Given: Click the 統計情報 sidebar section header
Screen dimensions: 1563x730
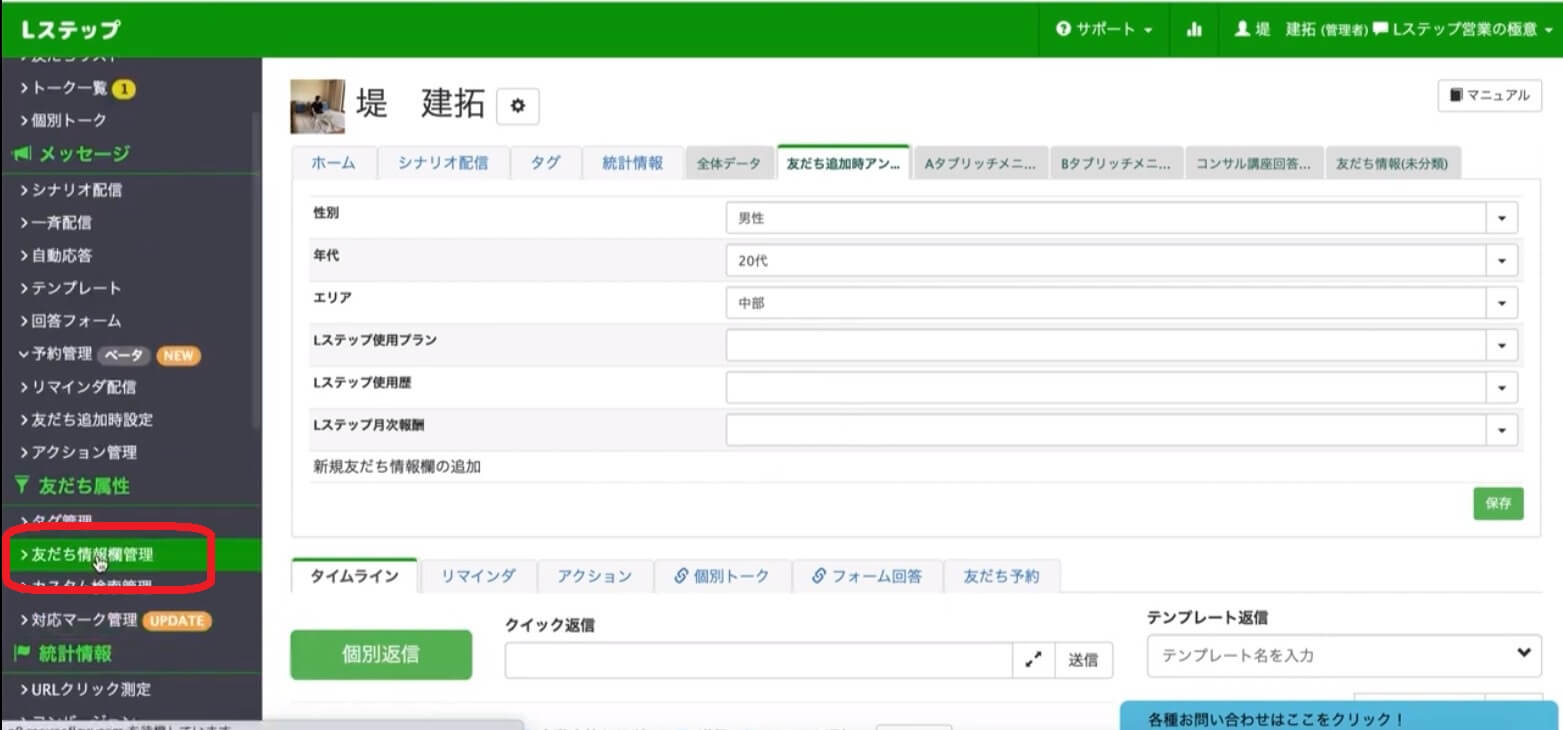Looking at the screenshot, I should tap(75, 654).
